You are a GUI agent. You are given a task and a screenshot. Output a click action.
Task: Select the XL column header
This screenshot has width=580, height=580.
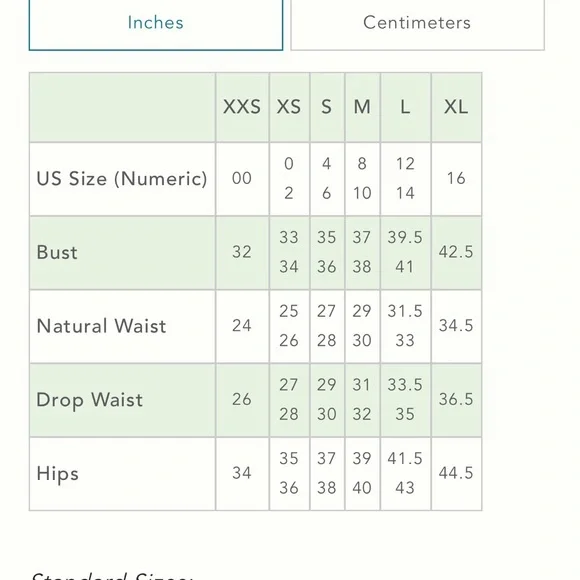(456, 107)
